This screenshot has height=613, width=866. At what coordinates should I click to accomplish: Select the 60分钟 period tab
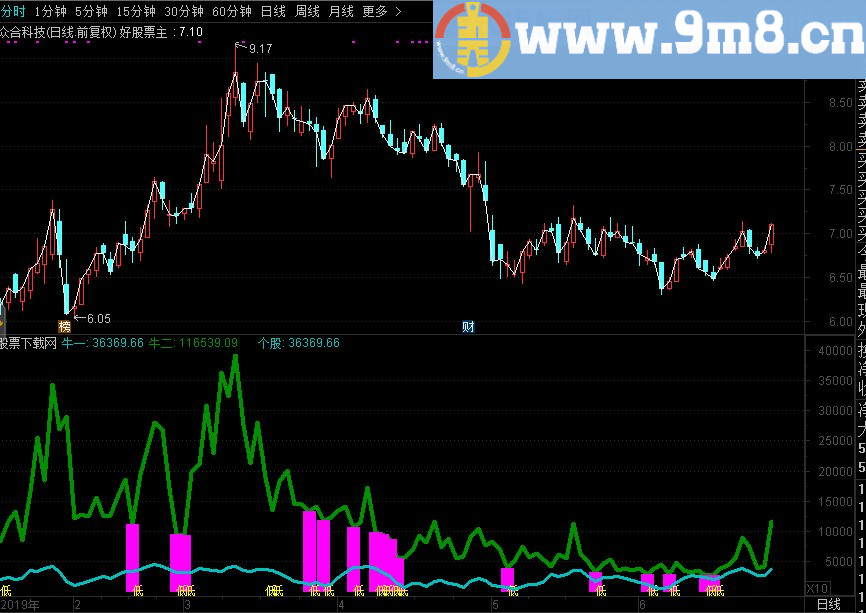click(232, 11)
